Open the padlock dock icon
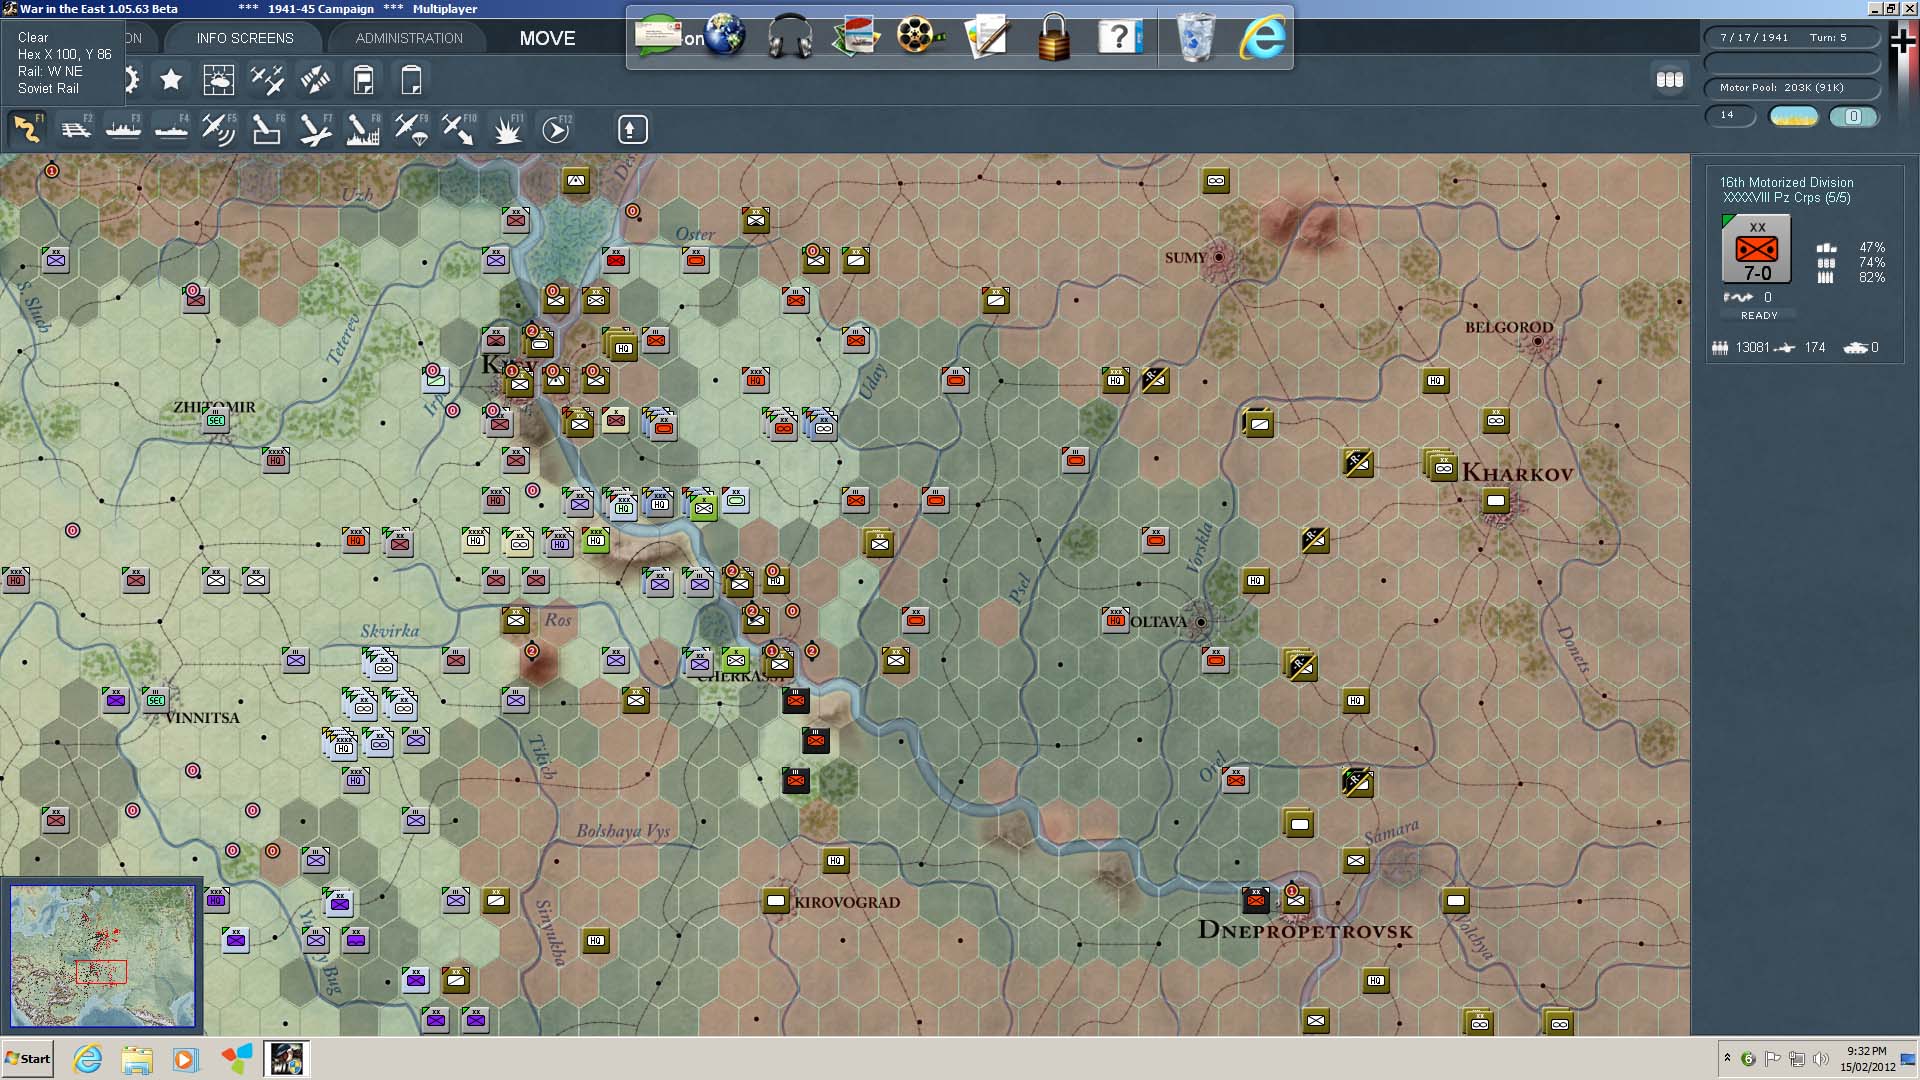Viewport: 1920px width, 1080px height. (x=1053, y=38)
